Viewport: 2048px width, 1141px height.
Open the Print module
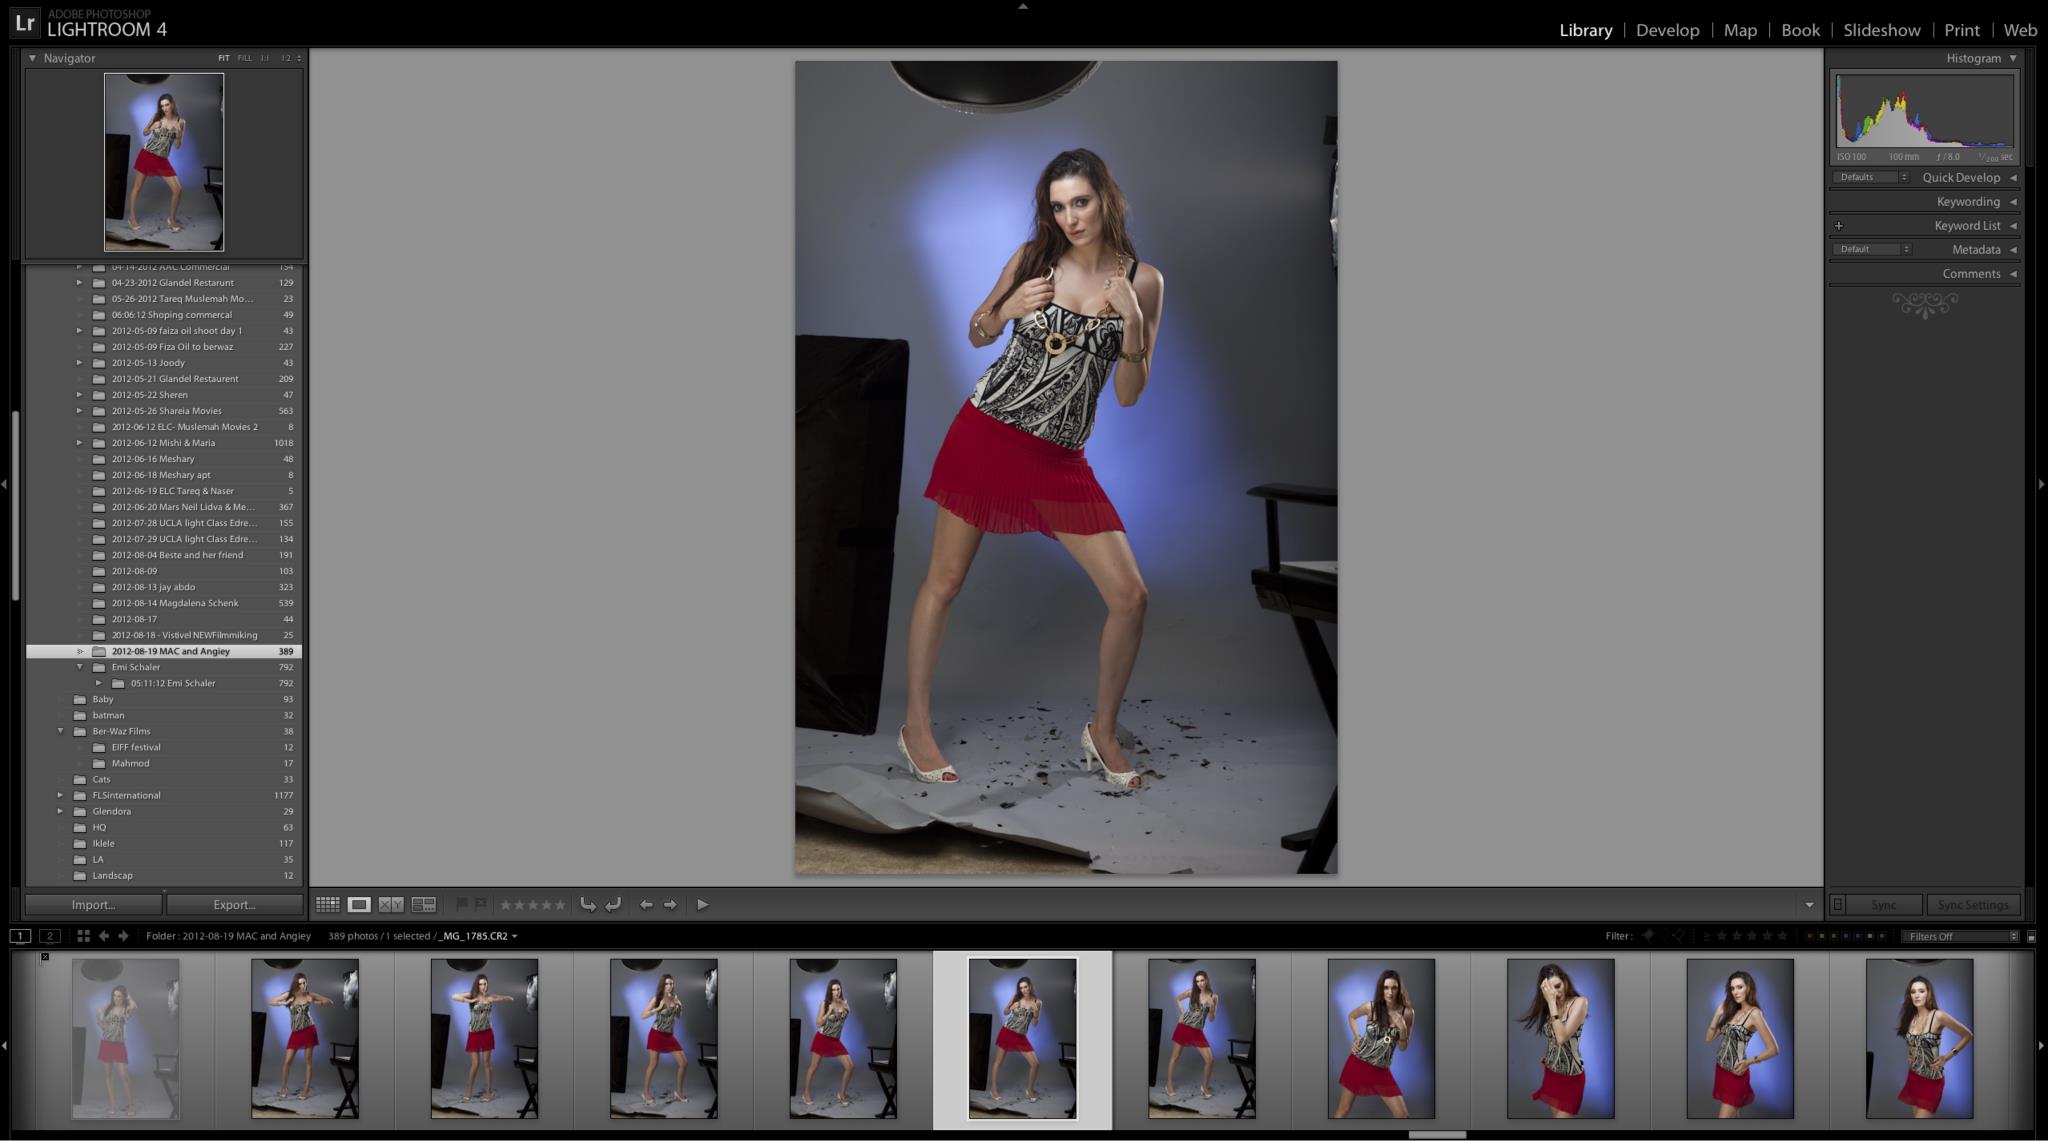click(1962, 30)
